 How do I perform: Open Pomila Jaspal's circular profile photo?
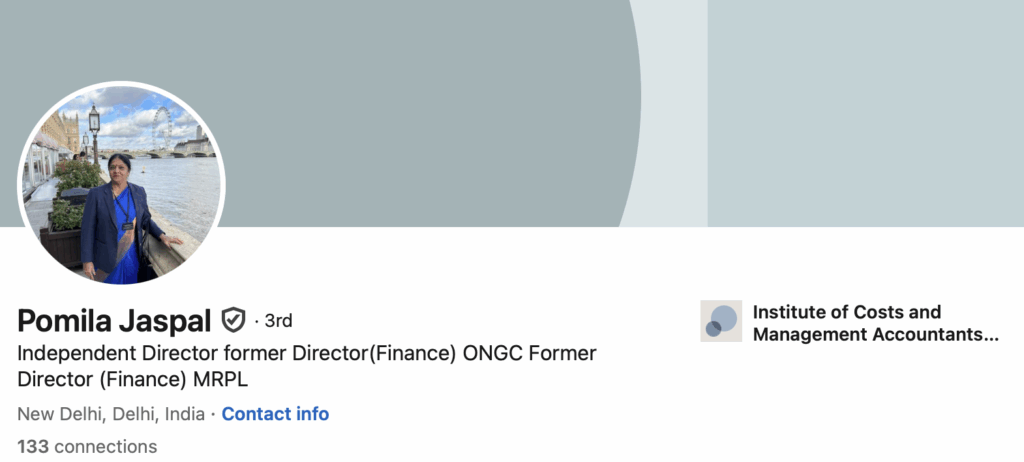coord(121,186)
